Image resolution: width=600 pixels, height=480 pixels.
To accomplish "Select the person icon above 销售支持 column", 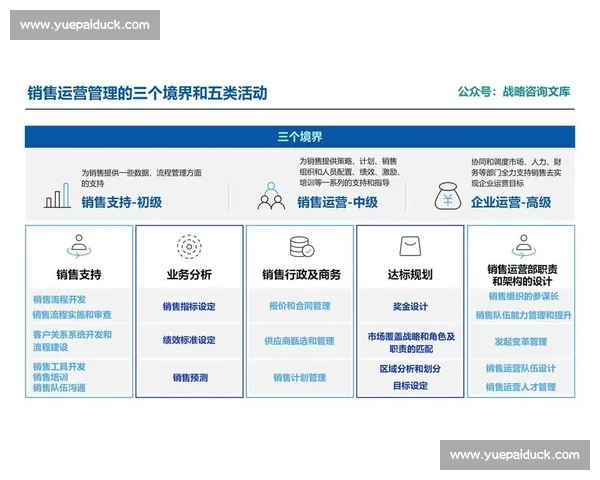I will point(79,246).
